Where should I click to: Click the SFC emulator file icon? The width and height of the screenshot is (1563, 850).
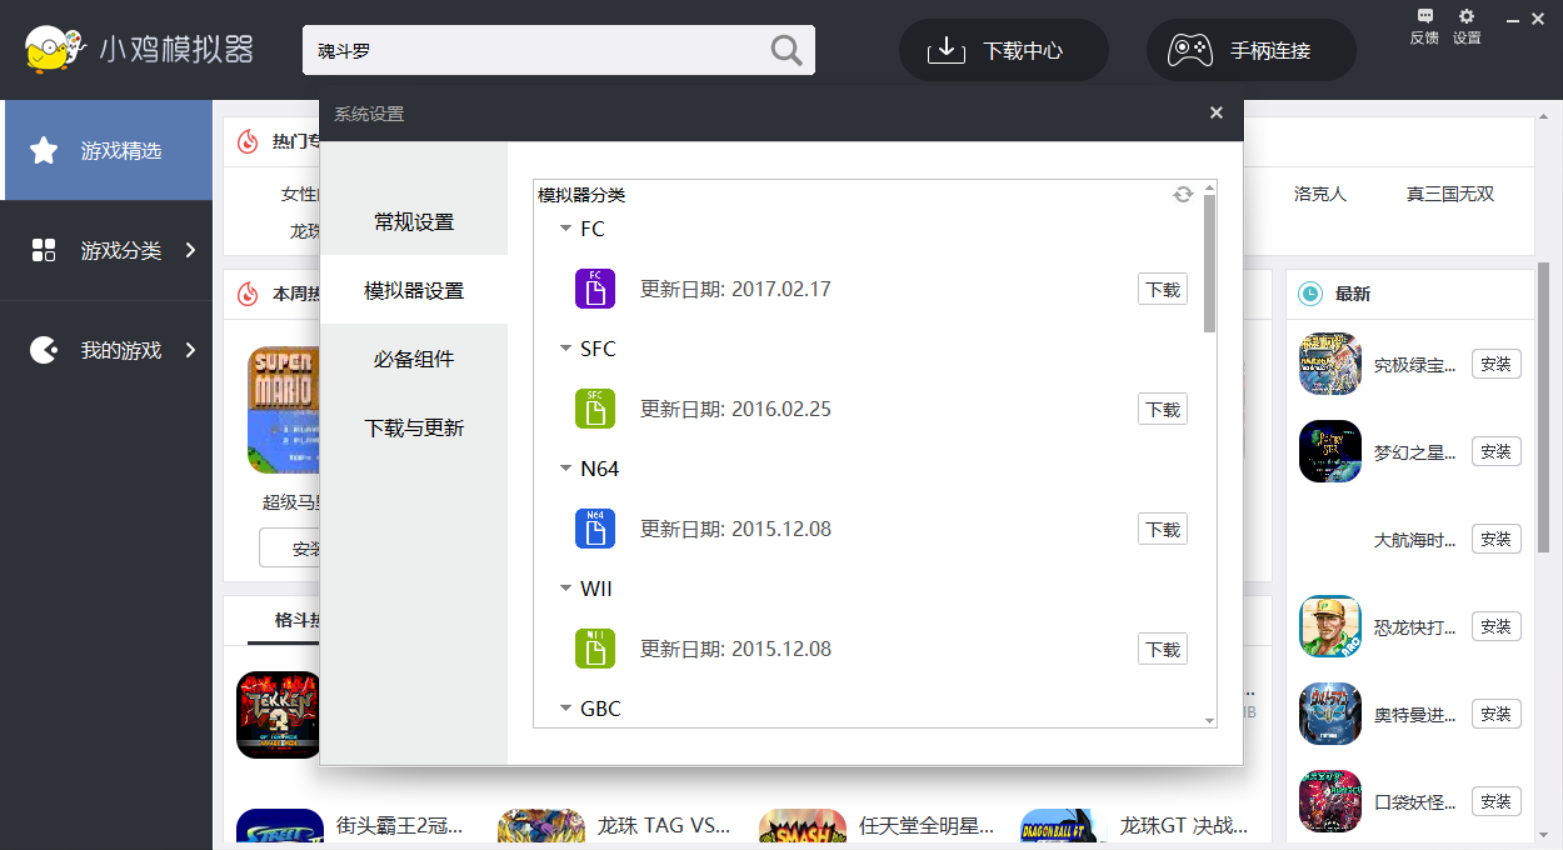[595, 409]
